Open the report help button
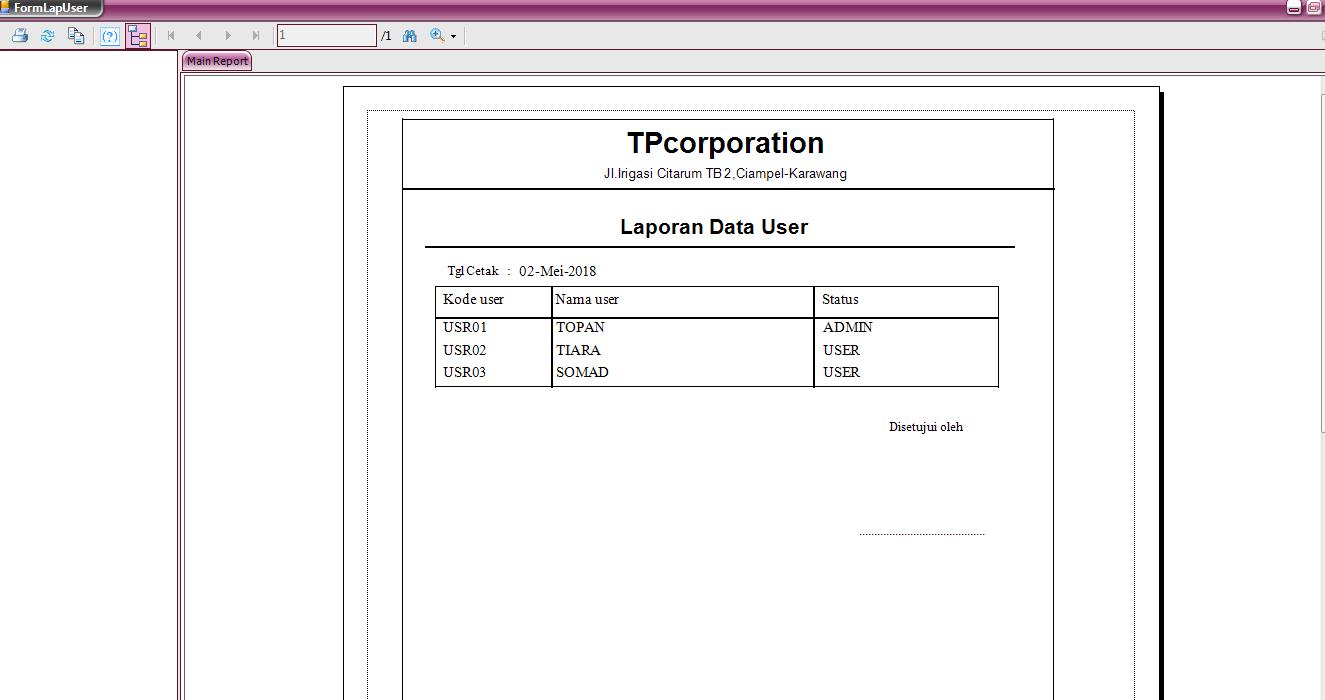 point(110,35)
